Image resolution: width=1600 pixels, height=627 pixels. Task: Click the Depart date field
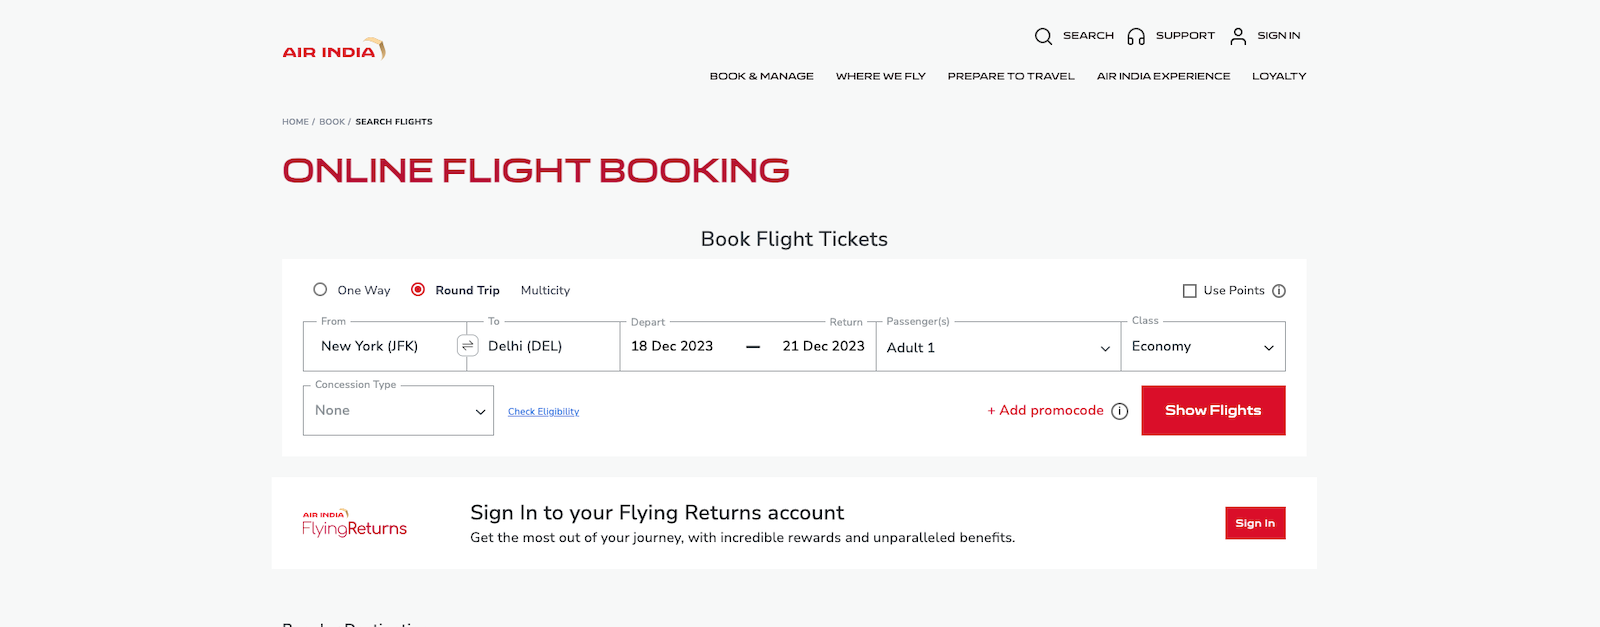672,347
